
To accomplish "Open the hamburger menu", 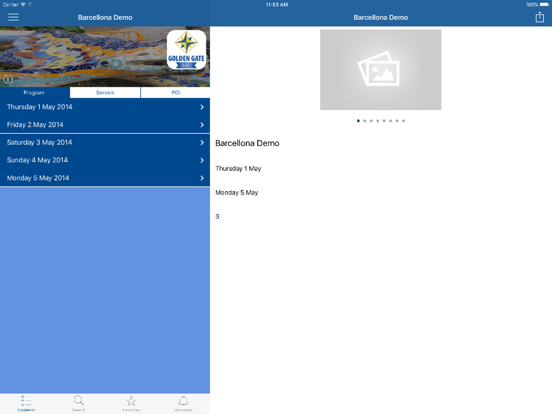I will 13,17.
